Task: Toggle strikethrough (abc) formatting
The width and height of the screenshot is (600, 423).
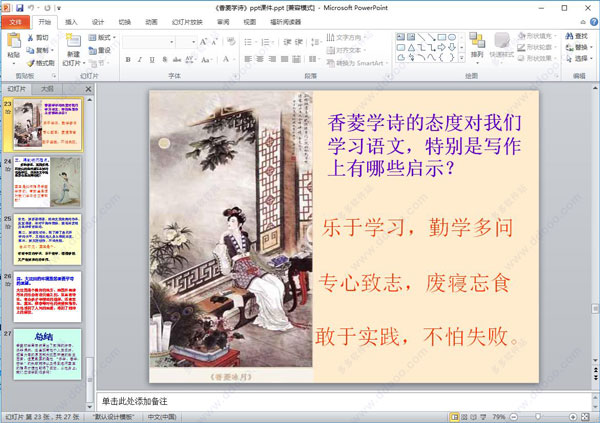Action: pos(176,59)
